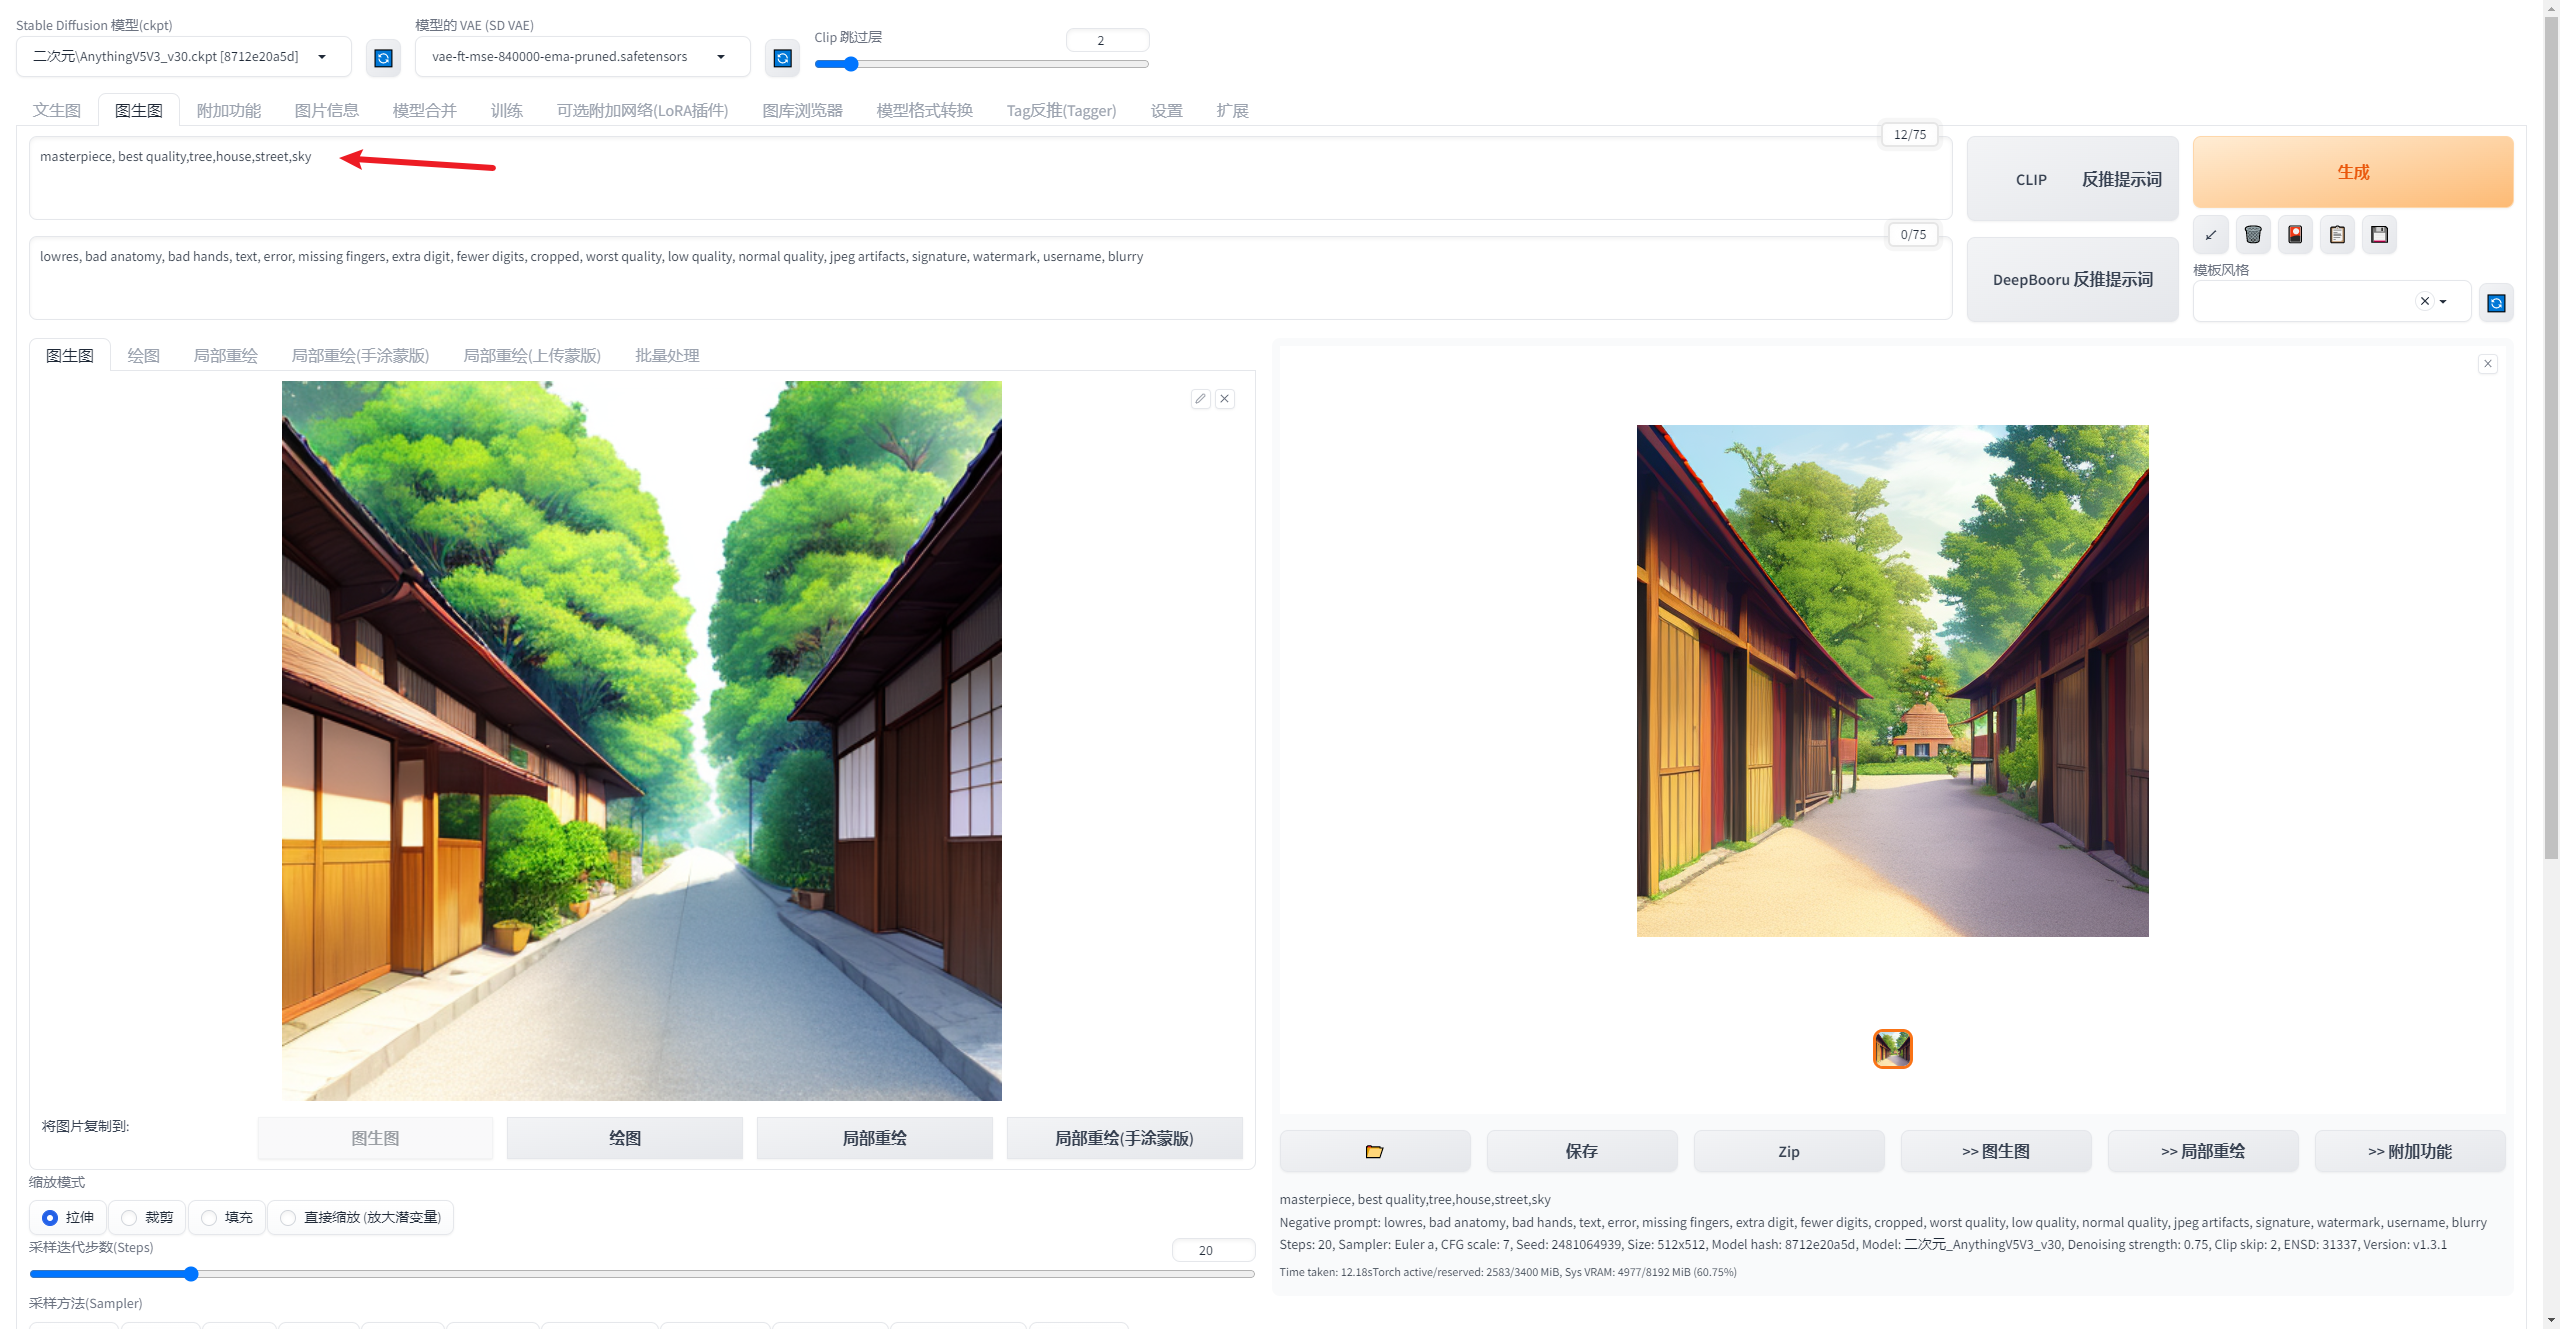Click the DeepBooru 反推提示词 button
Image resolution: width=2560 pixels, height=1329 pixels.
click(x=2072, y=280)
